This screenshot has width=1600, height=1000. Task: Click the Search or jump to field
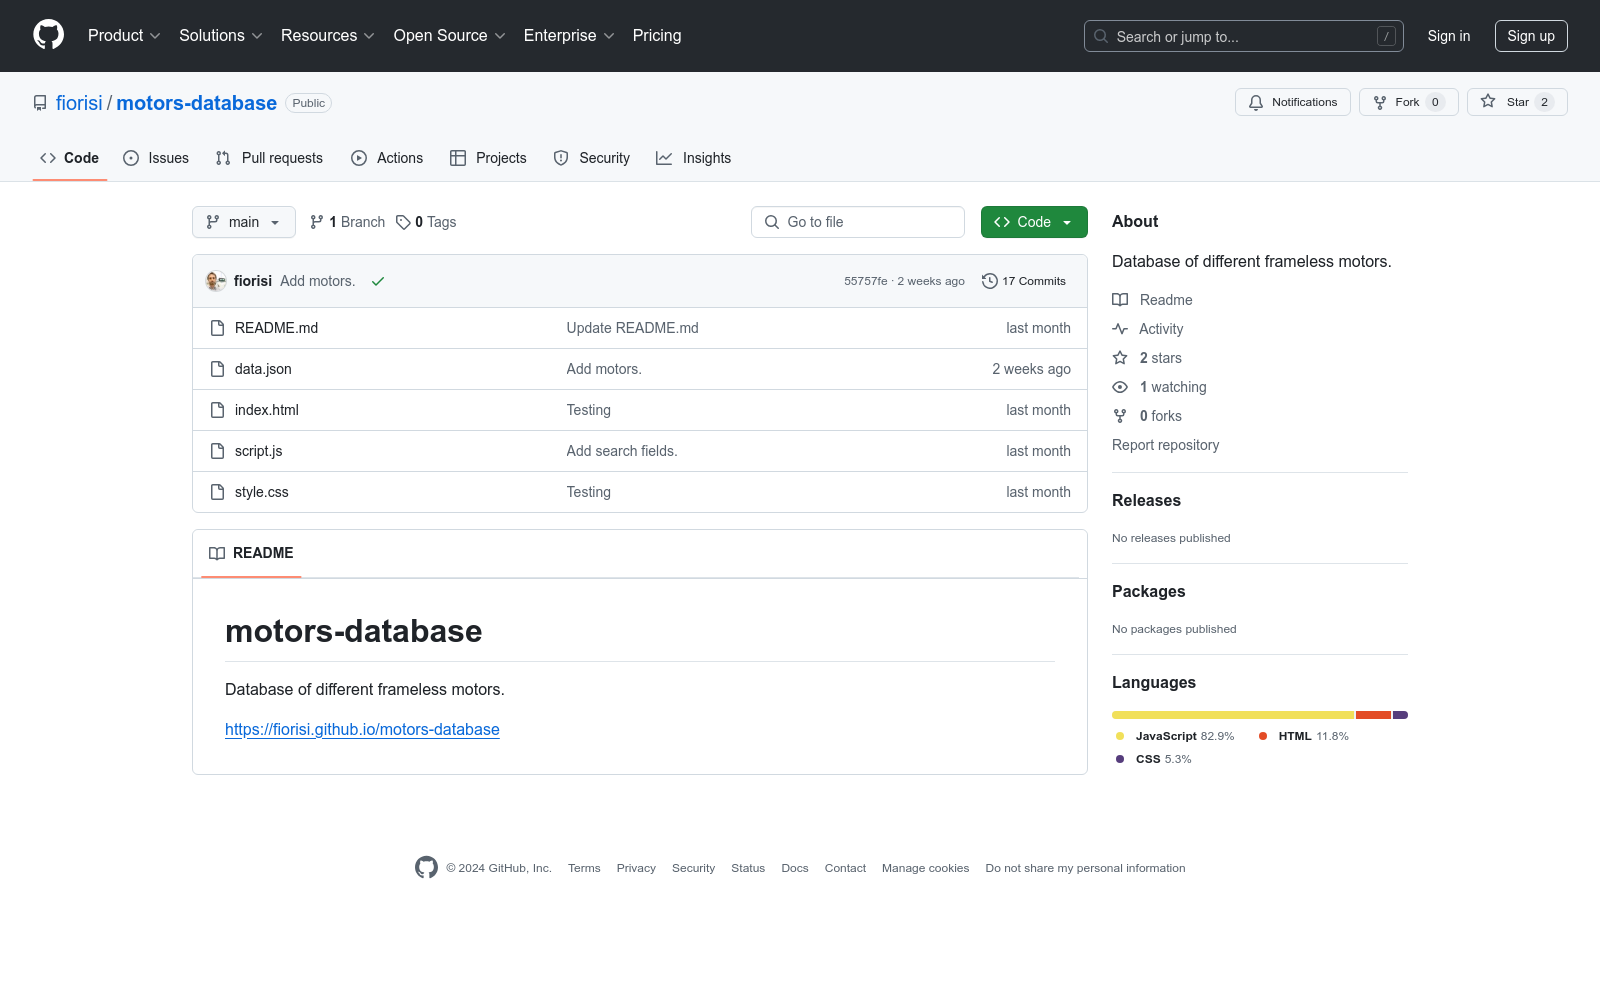(x=1244, y=36)
